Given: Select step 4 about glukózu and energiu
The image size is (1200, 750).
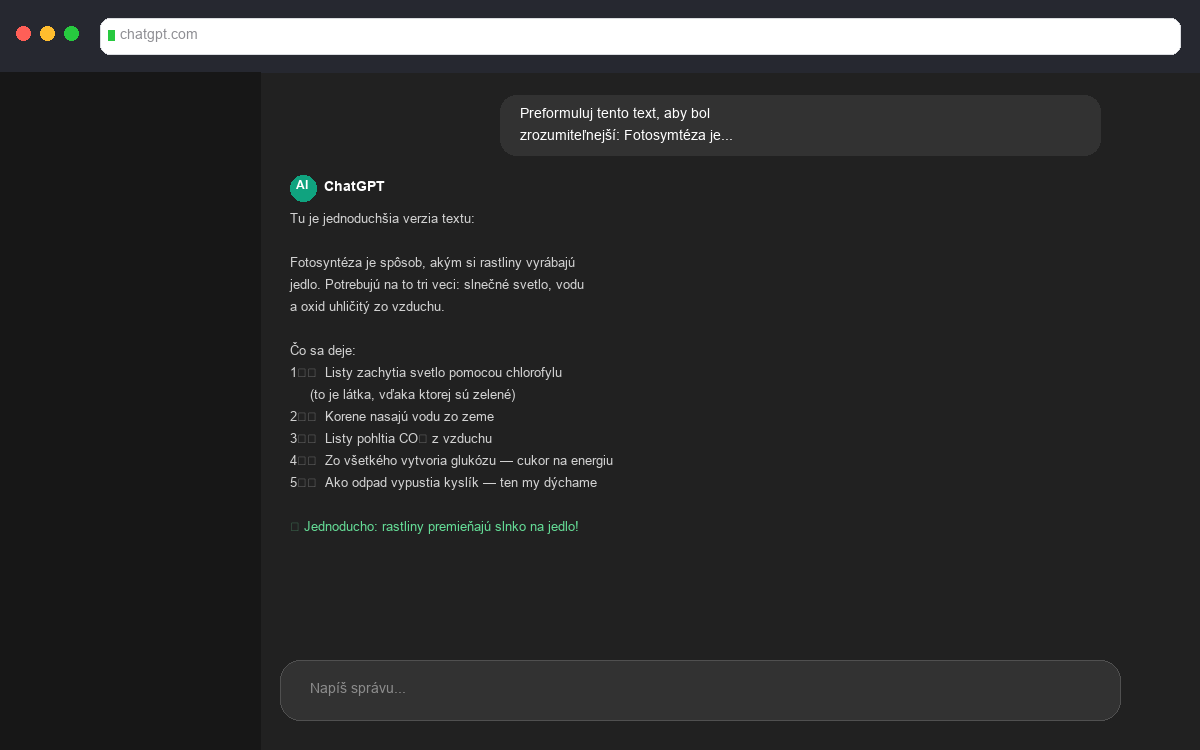Looking at the screenshot, I should pos(468,460).
